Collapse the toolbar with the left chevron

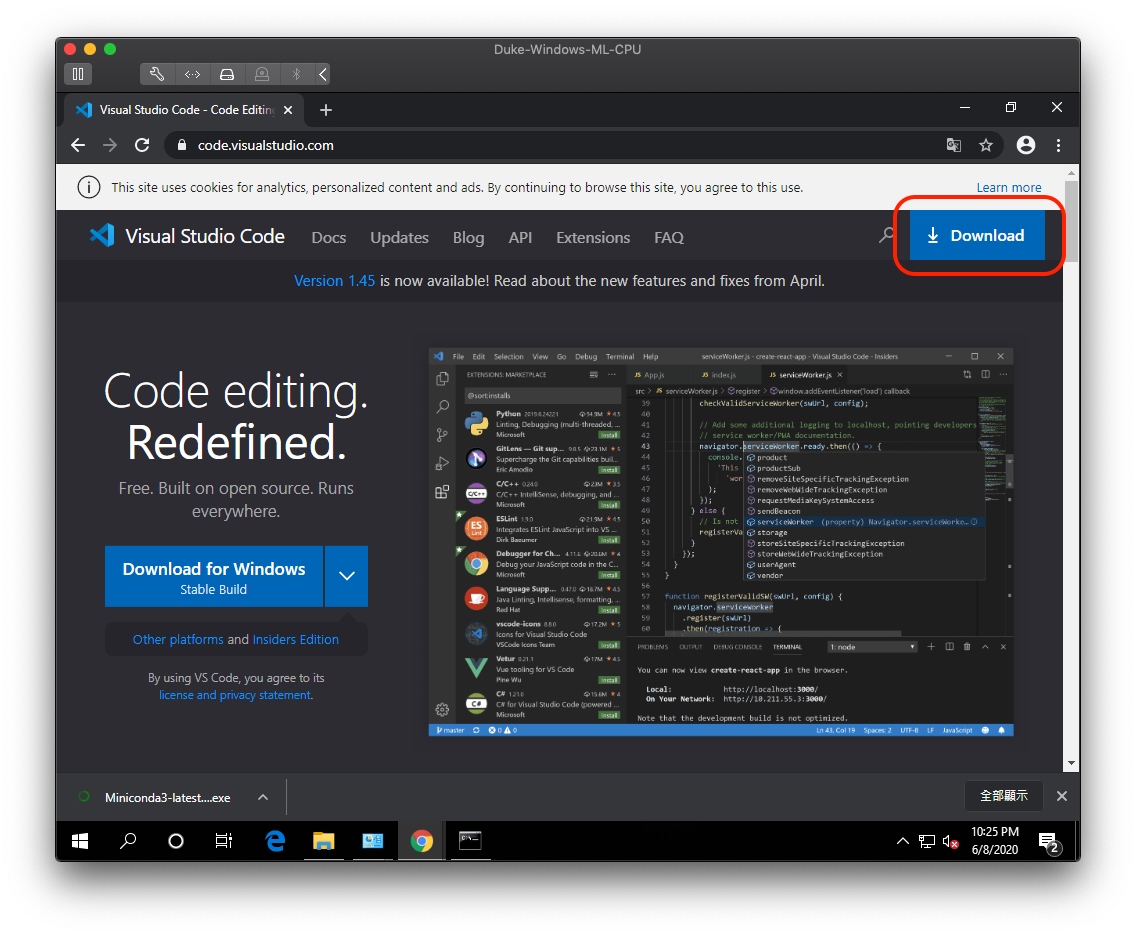tap(322, 73)
